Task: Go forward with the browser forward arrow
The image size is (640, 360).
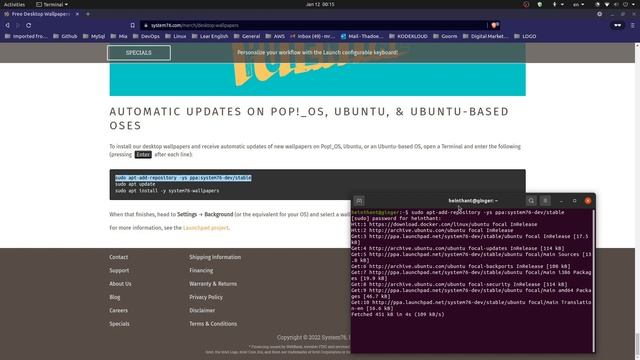Action: [18, 25]
